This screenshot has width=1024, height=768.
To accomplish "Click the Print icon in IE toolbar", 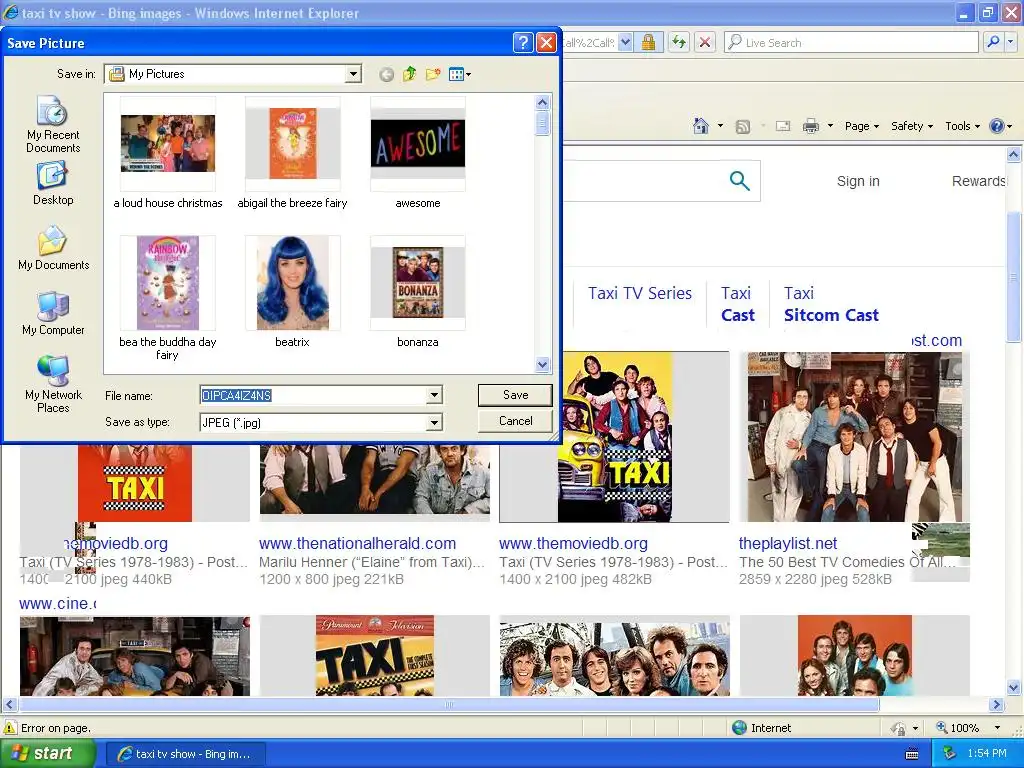I will coord(810,126).
